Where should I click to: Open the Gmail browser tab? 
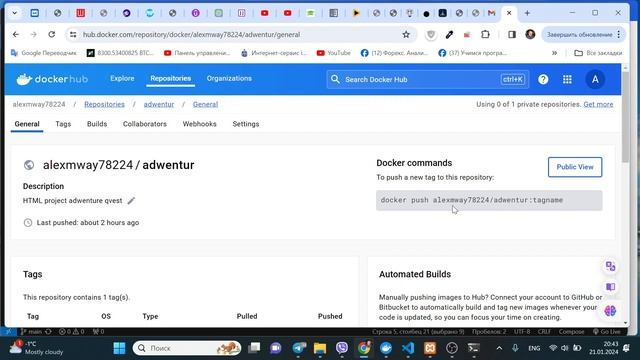(491, 13)
